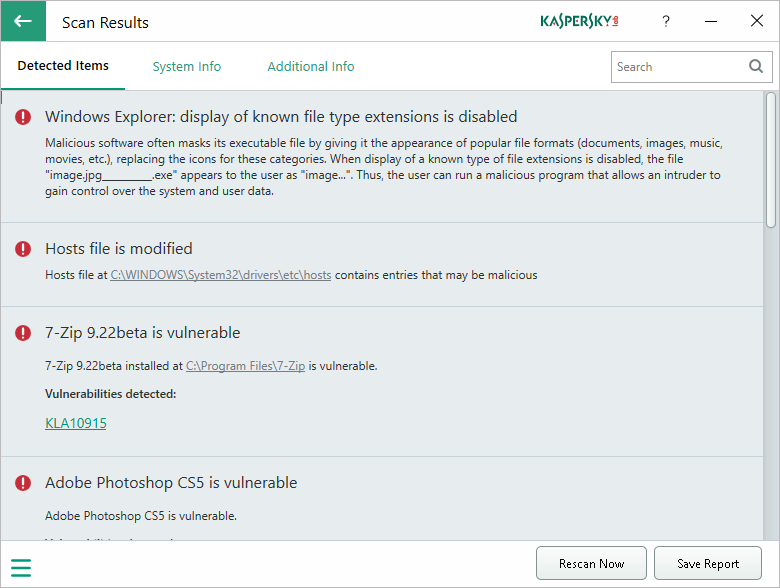This screenshot has height=588, width=780.
Task: Click the search magnifier icon
Action: (x=756, y=67)
